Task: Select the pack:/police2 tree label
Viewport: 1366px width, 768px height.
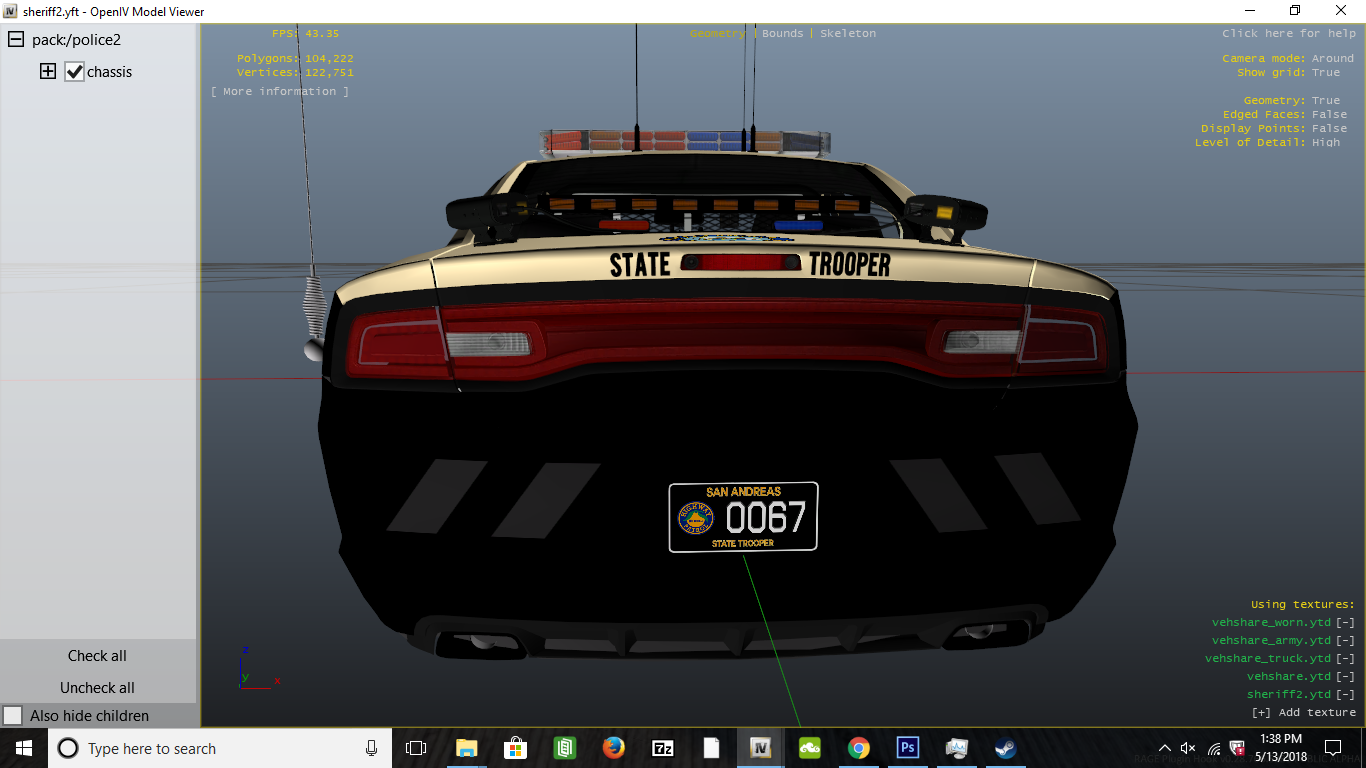Action: (x=76, y=40)
